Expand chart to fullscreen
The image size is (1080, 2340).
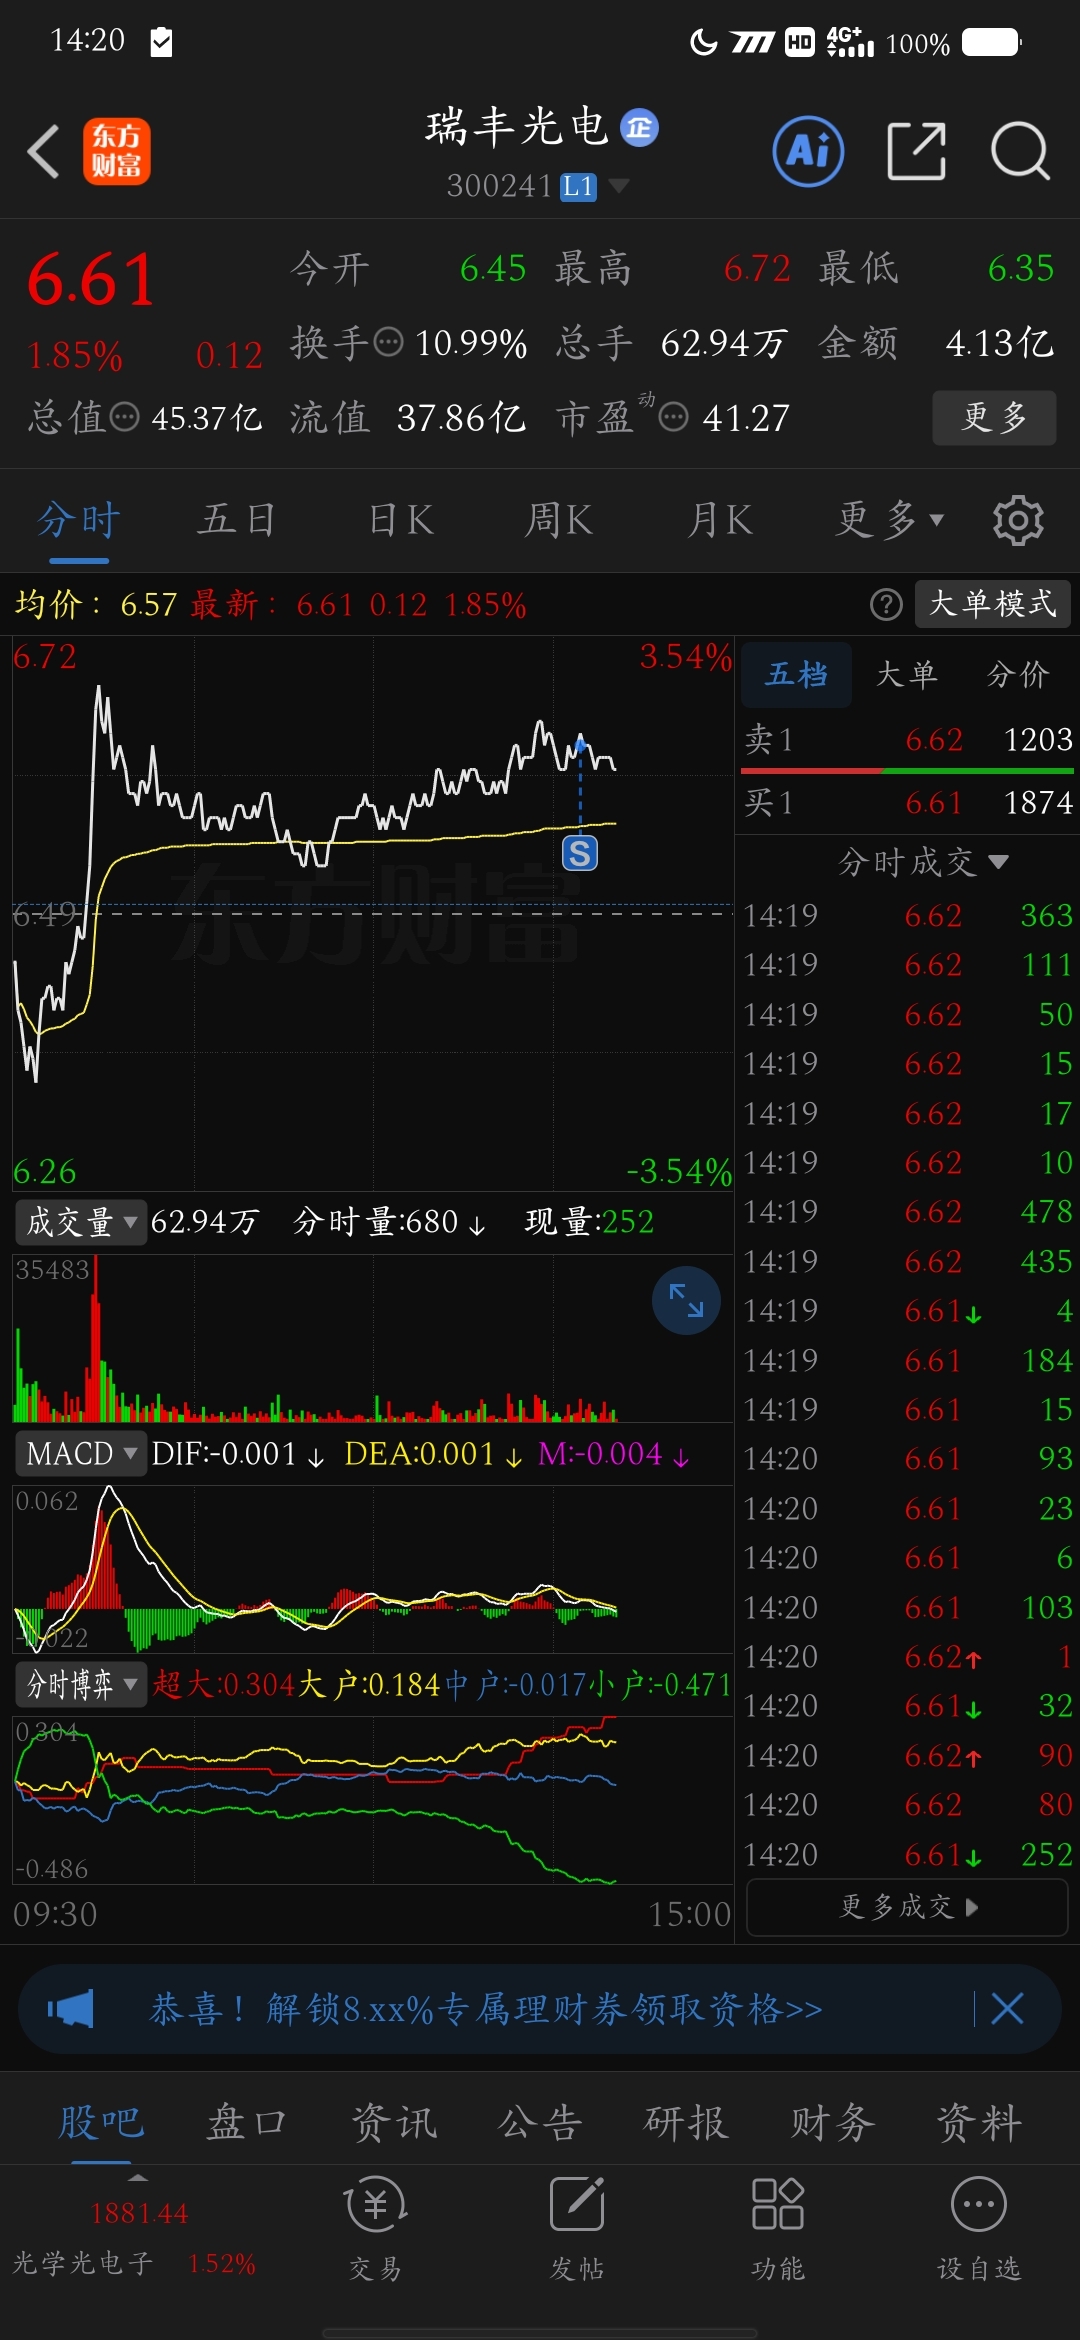click(x=686, y=1300)
